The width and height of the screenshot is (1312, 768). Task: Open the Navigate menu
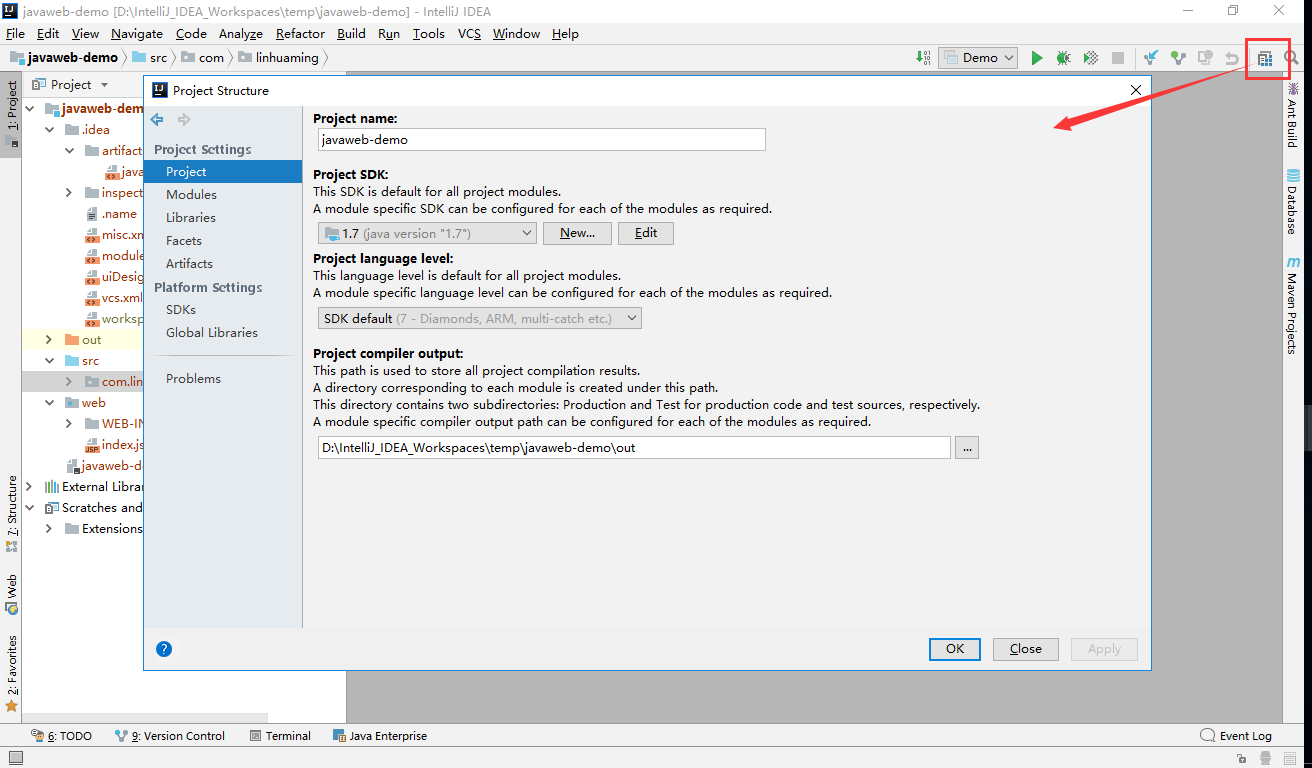[x=136, y=34]
